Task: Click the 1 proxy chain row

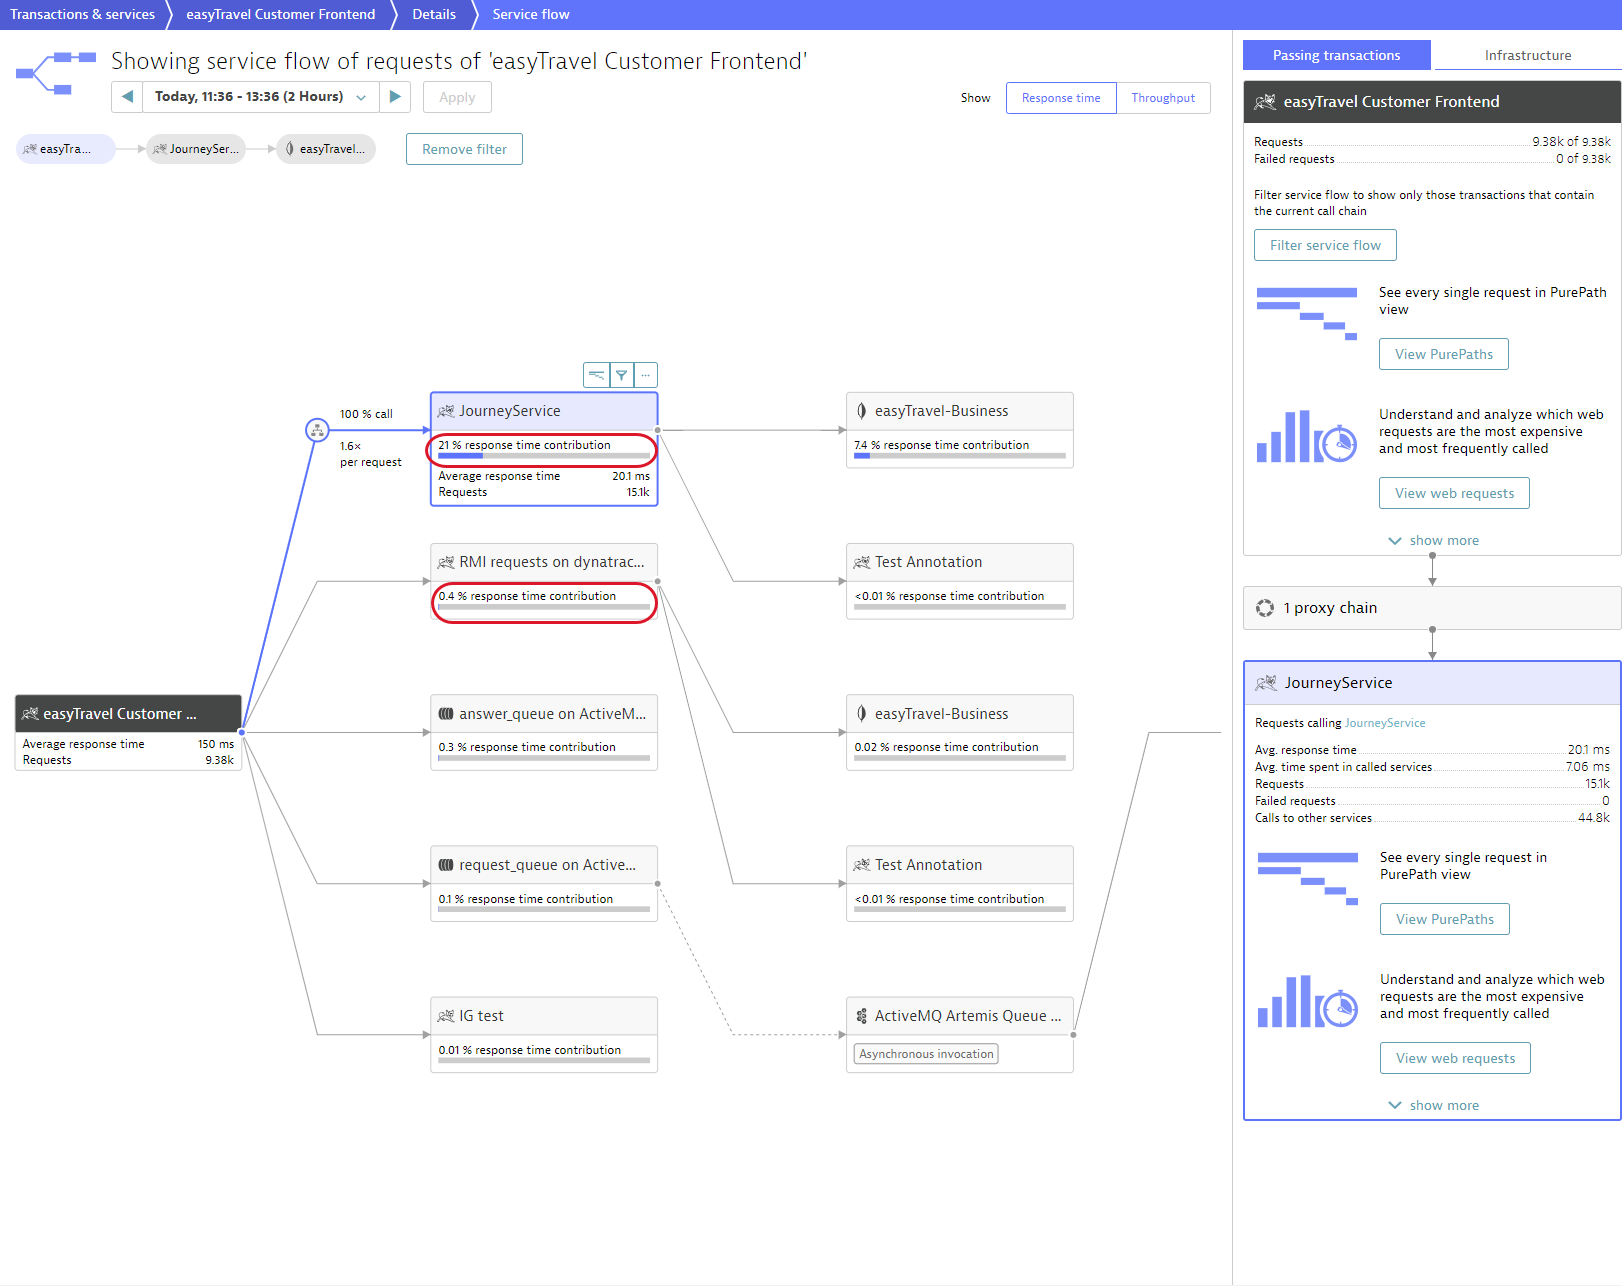Action: 1432,608
